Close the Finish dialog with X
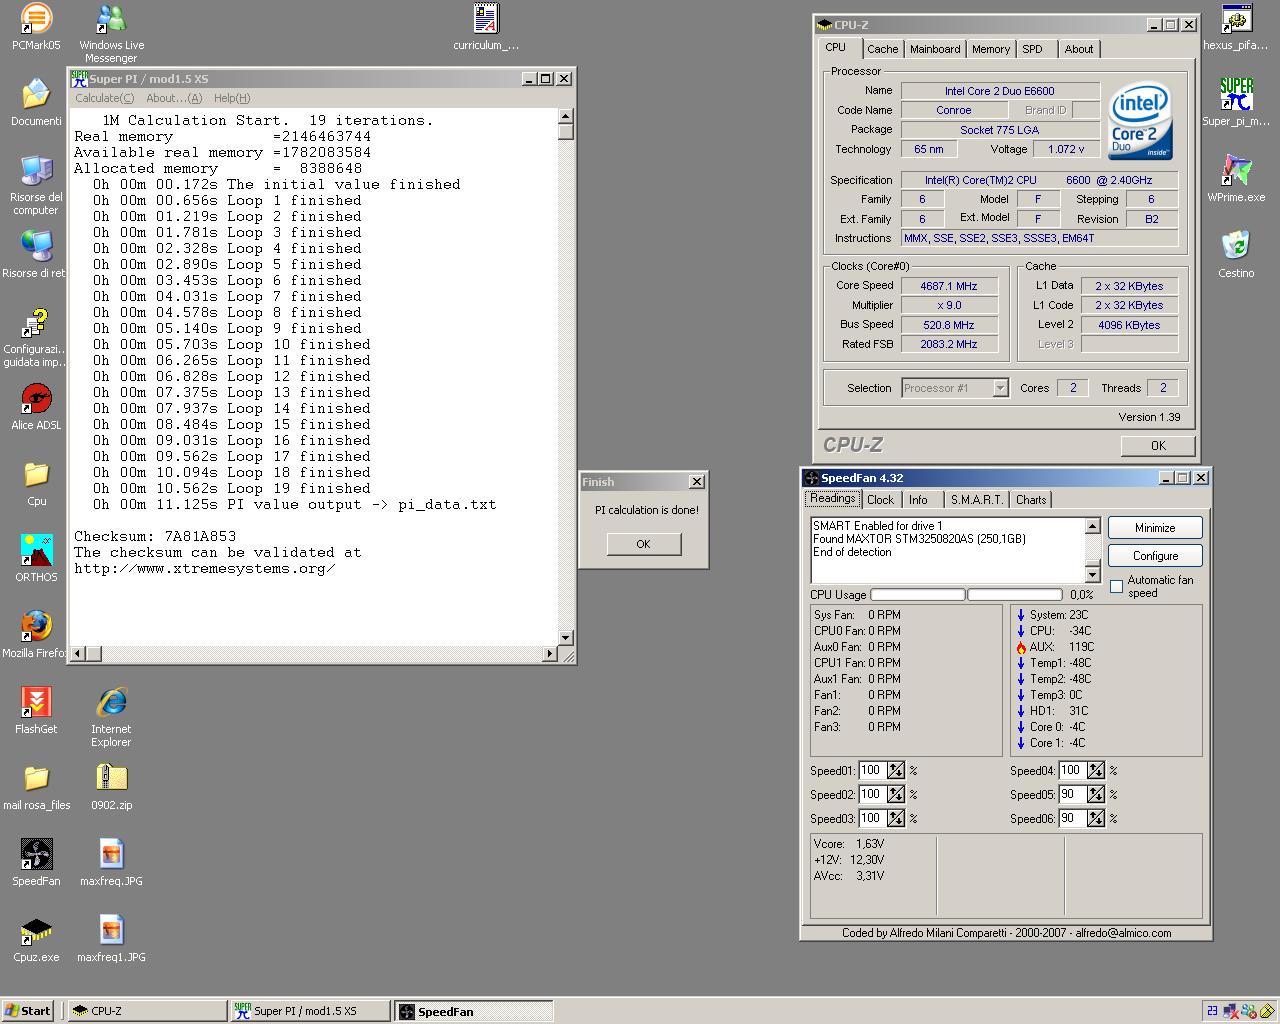Image resolution: width=1280 pixels, height=1024 pixels. tap(696, 482)
